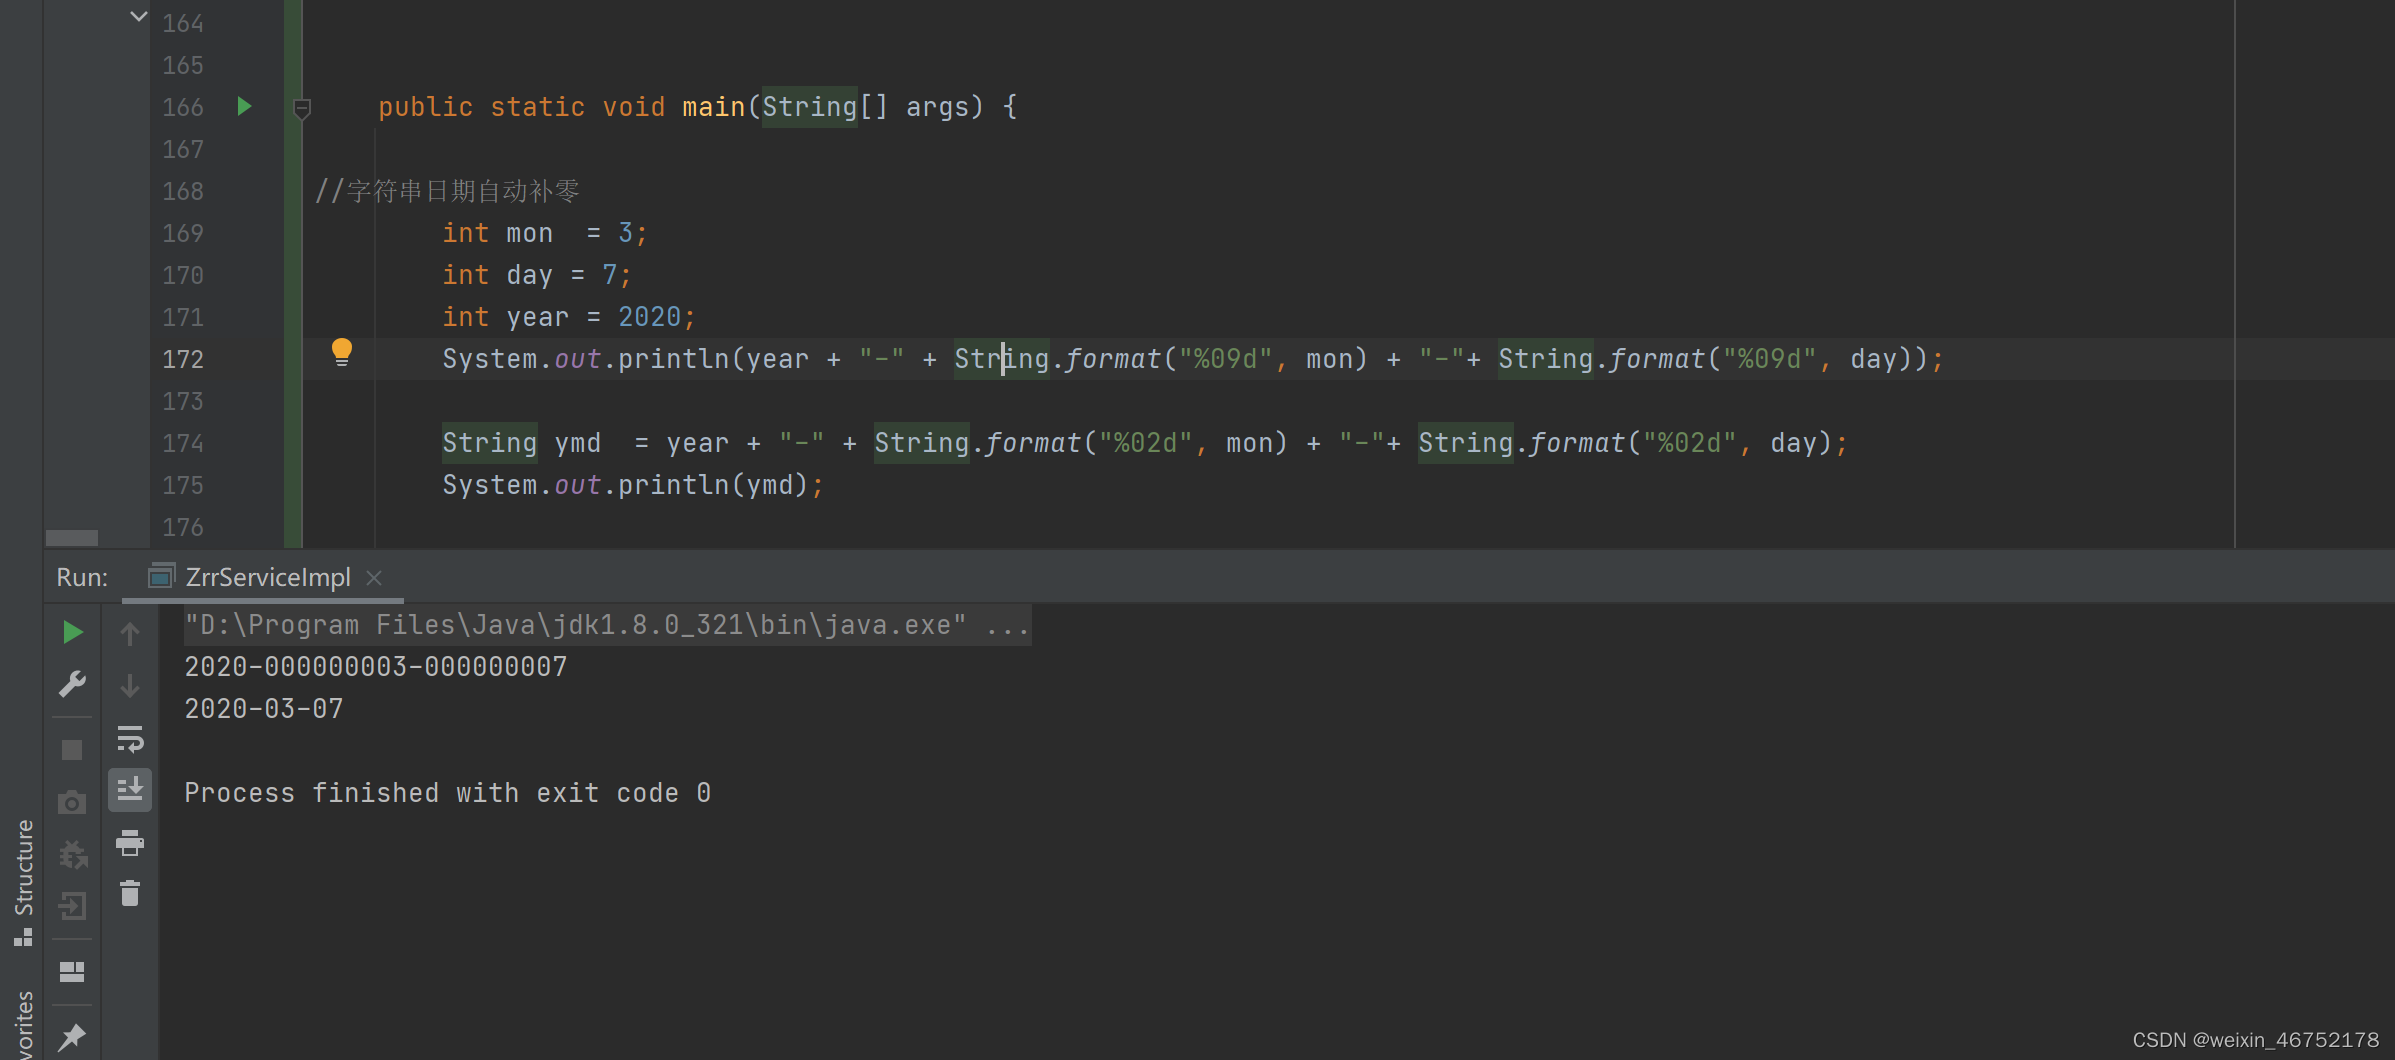Click the "%09d" format string before mon
Viewport: 2395px width, 1060px height.
coord(1225,359)
